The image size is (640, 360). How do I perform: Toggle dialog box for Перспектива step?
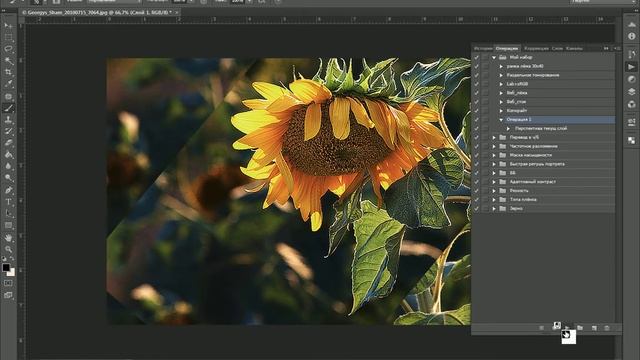pos(485,129)
